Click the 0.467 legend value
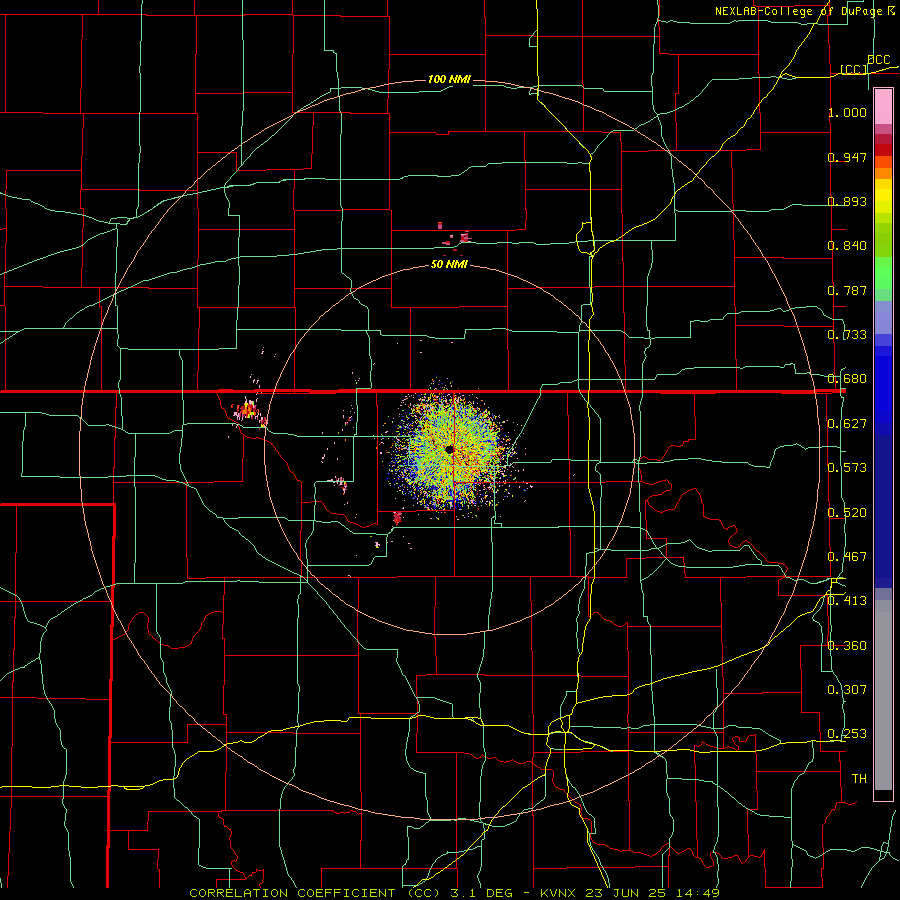The width and height of the screenshot is (900, 900). [x=847, y=557]
